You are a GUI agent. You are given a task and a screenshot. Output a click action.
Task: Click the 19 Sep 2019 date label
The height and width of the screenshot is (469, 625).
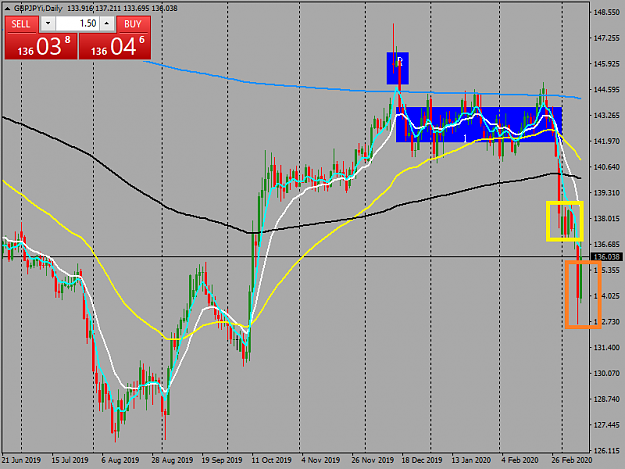pos(222,460)
